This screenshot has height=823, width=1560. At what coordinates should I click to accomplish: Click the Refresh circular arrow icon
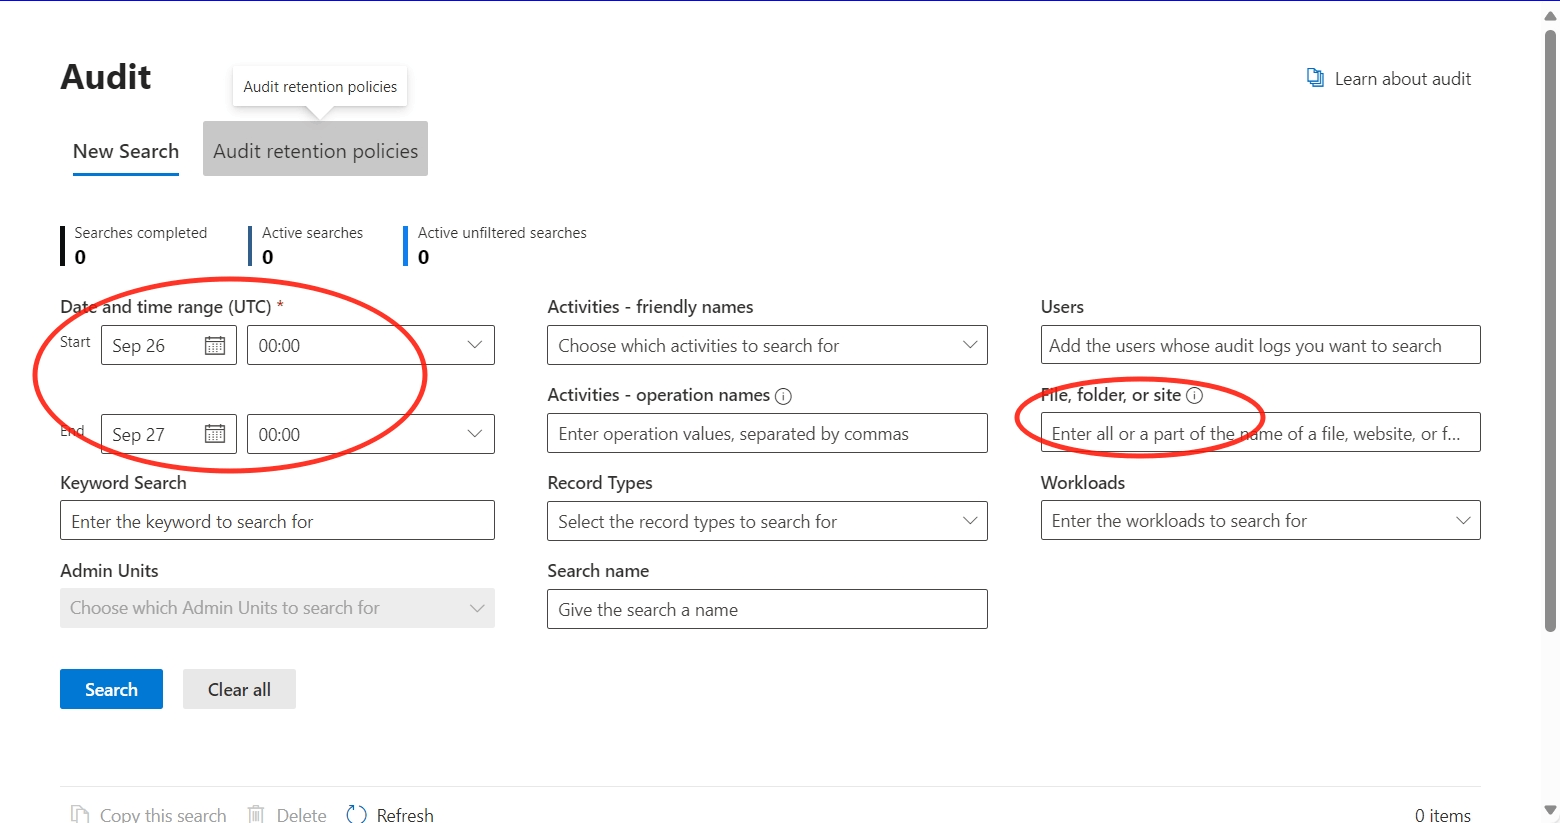click(x=356, y=814)
